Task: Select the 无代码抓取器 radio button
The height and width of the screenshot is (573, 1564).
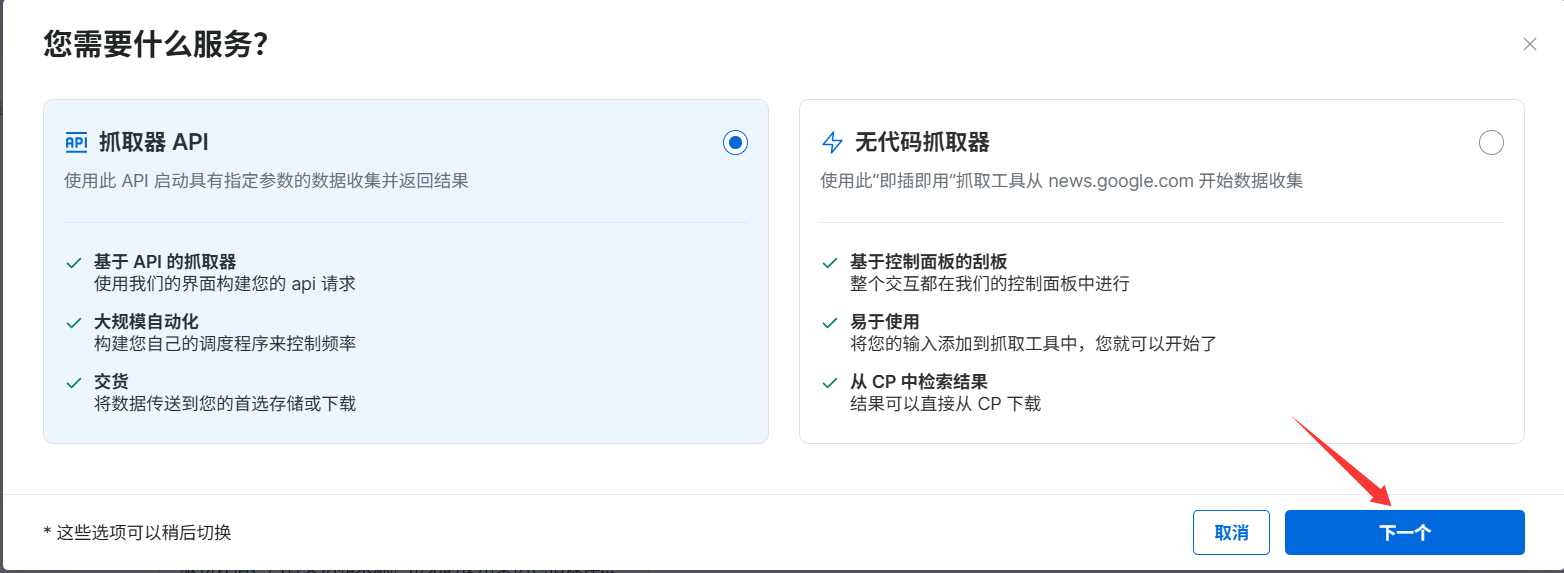Action: [1490, 143]
